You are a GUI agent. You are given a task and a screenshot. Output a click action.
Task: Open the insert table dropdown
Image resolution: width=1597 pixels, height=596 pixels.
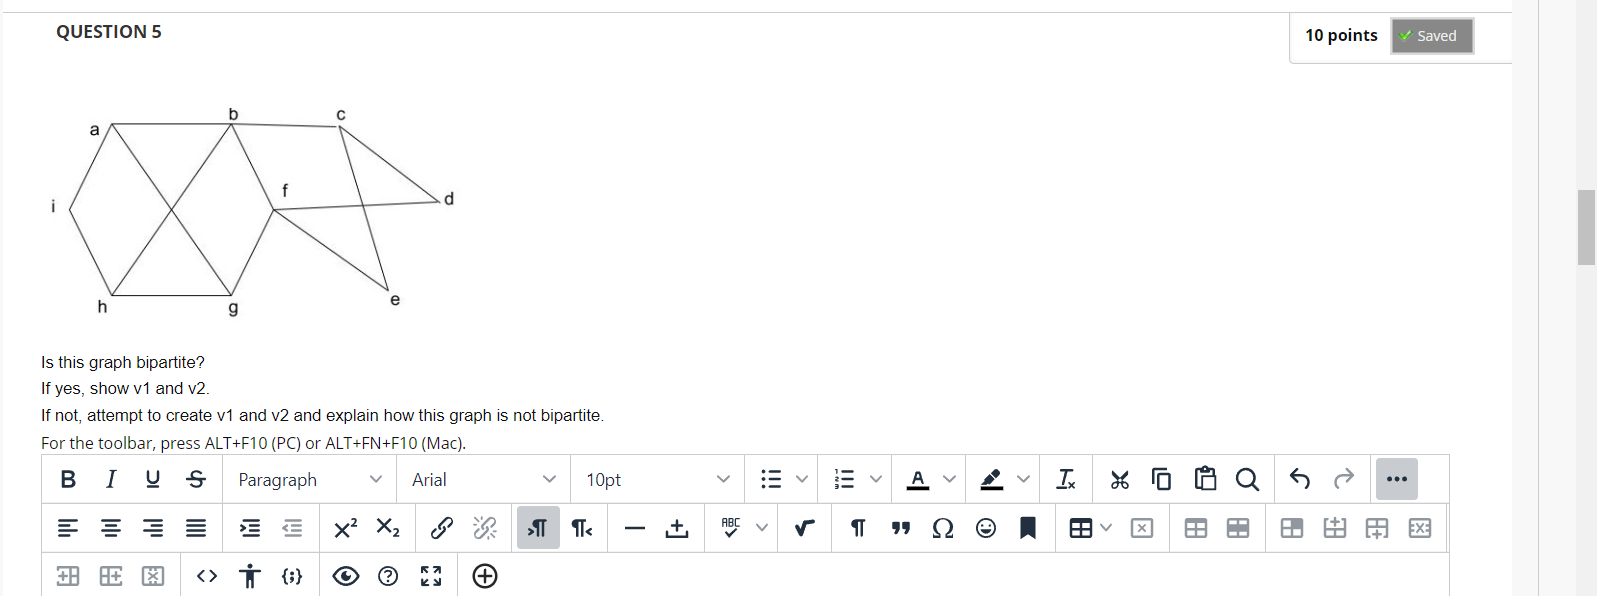(1090, 528)
